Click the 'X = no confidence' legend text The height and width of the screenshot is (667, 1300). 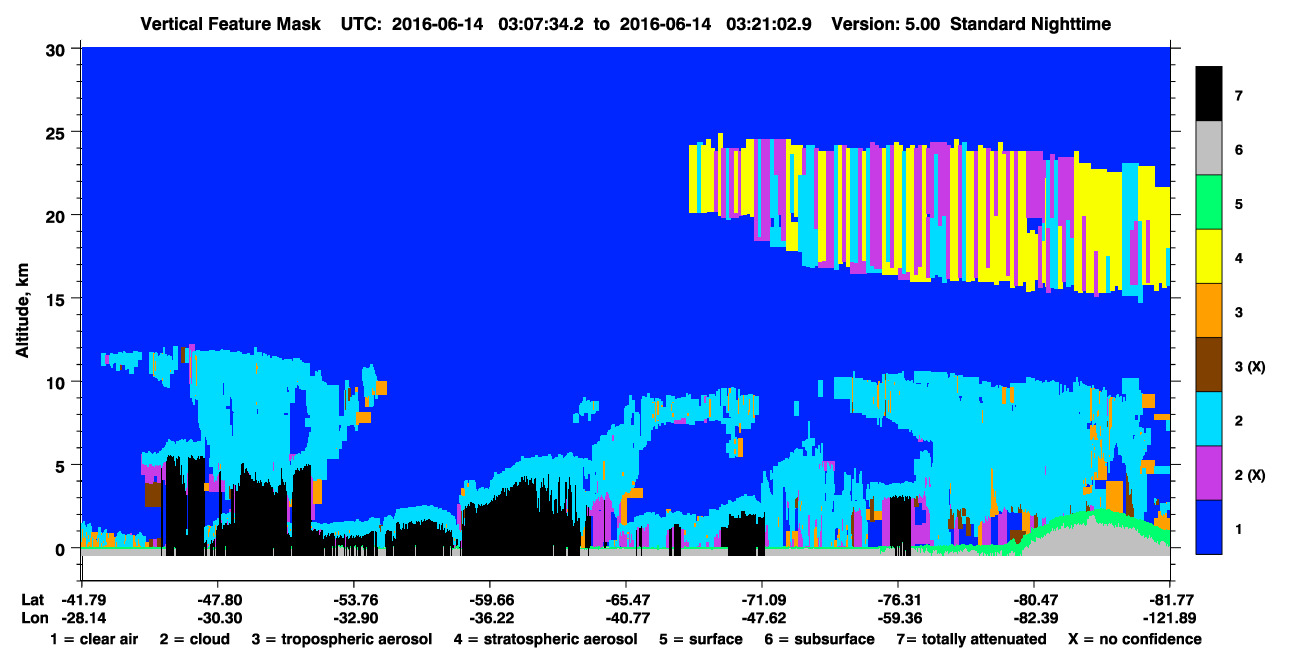point(1135,639)
